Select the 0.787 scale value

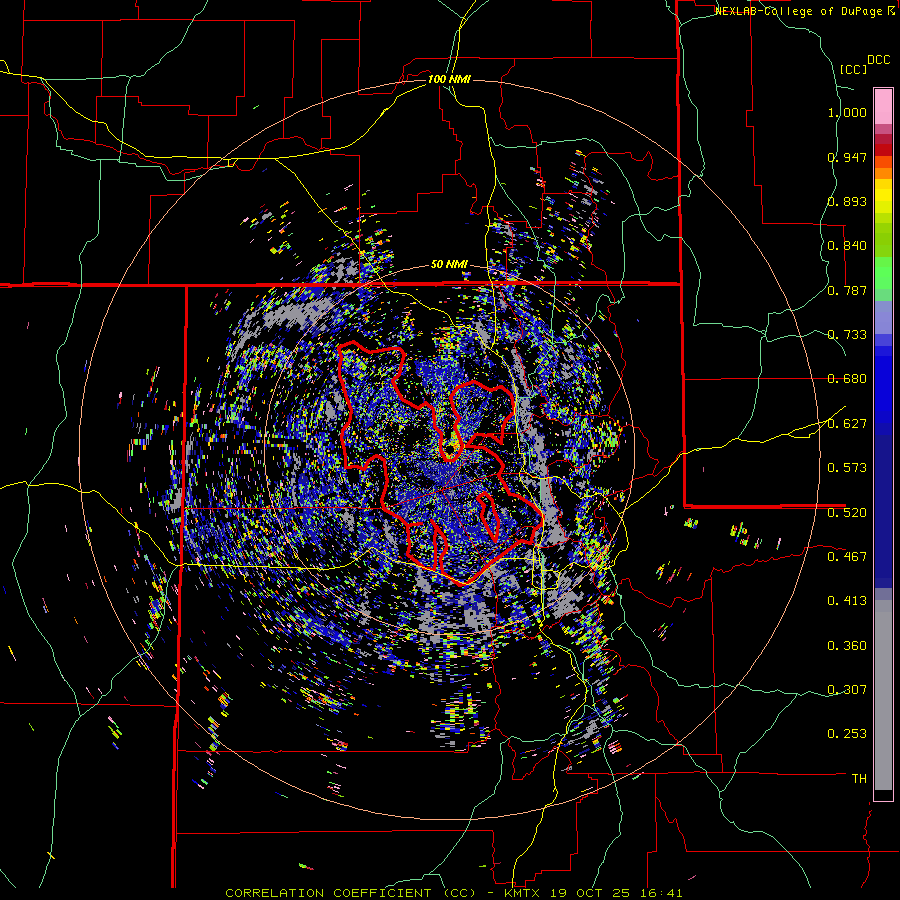(x=847, y=290)
